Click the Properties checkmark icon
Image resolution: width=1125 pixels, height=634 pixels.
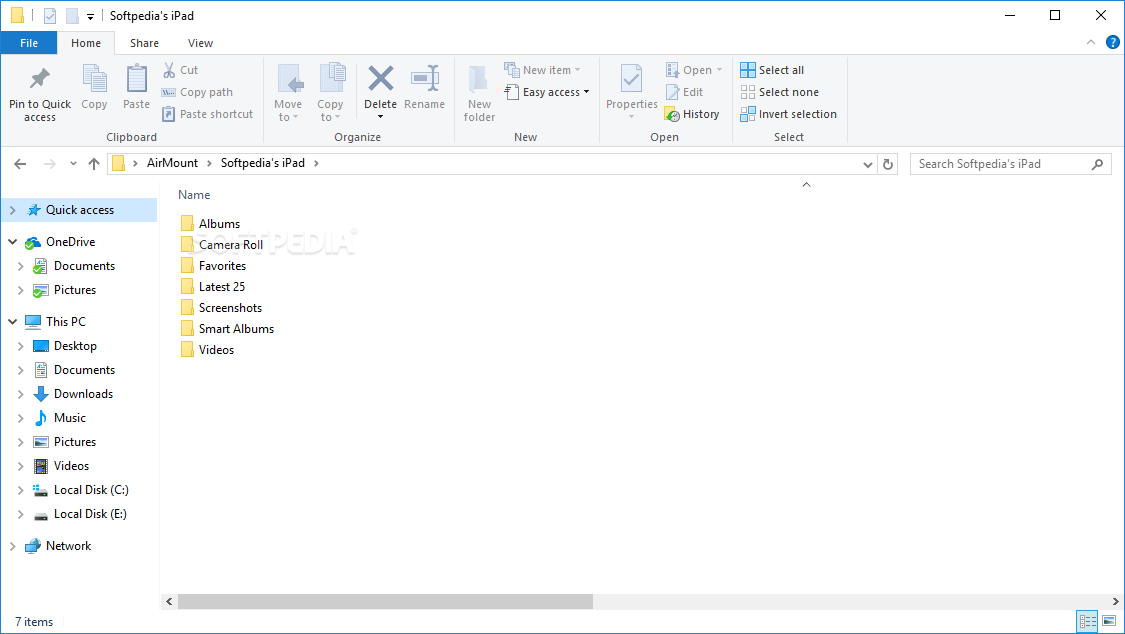(631, 78)
